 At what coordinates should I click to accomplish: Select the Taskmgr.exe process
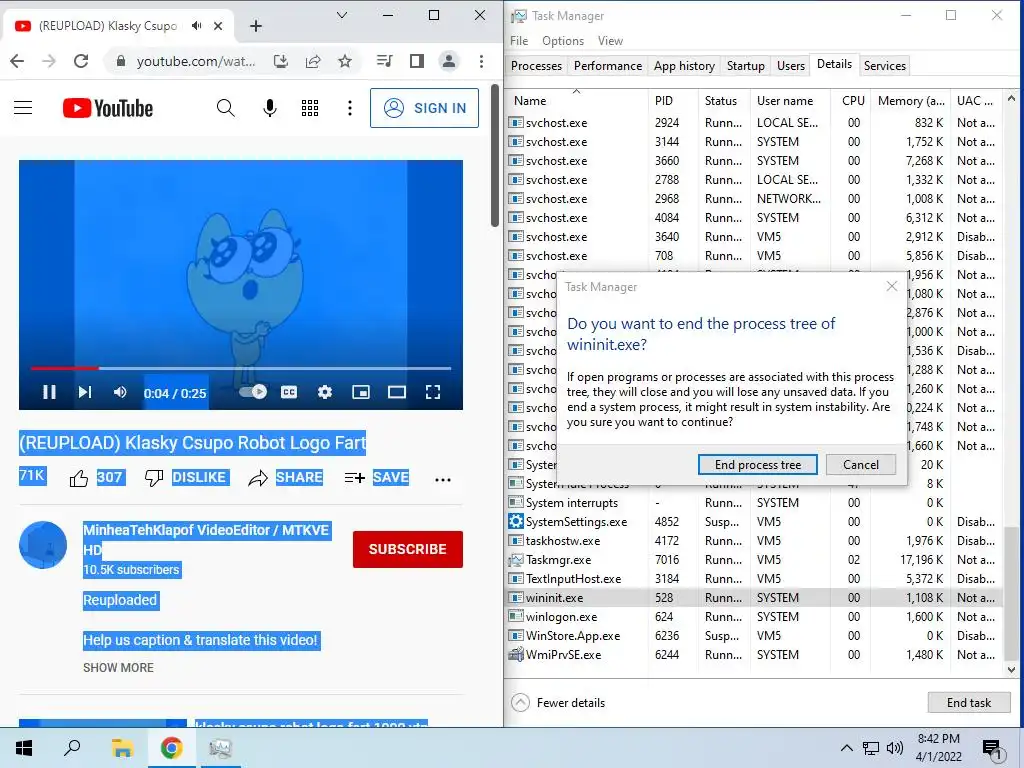coord(754,560)
